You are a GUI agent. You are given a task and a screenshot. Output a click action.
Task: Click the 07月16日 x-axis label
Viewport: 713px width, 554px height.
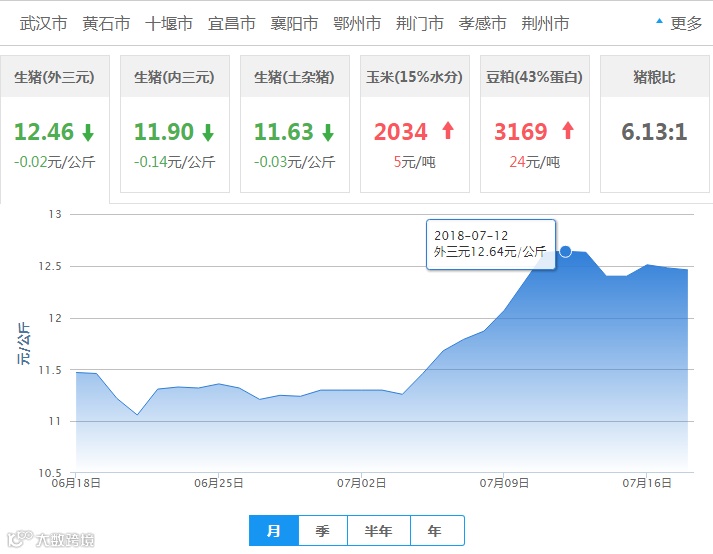tap(647, 483)
